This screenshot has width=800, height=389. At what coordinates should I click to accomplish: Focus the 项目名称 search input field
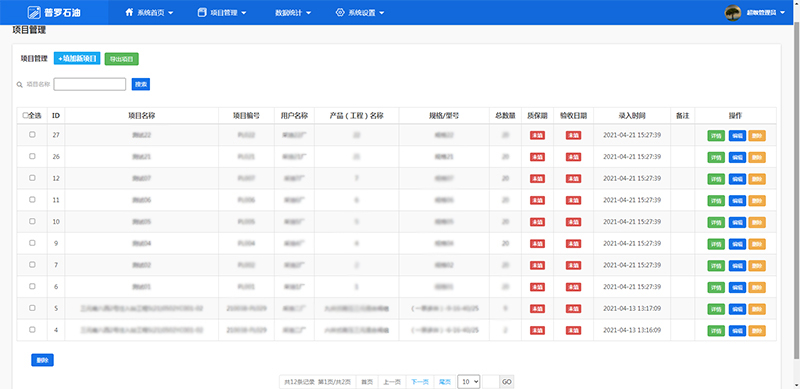[x=90, y=84]
